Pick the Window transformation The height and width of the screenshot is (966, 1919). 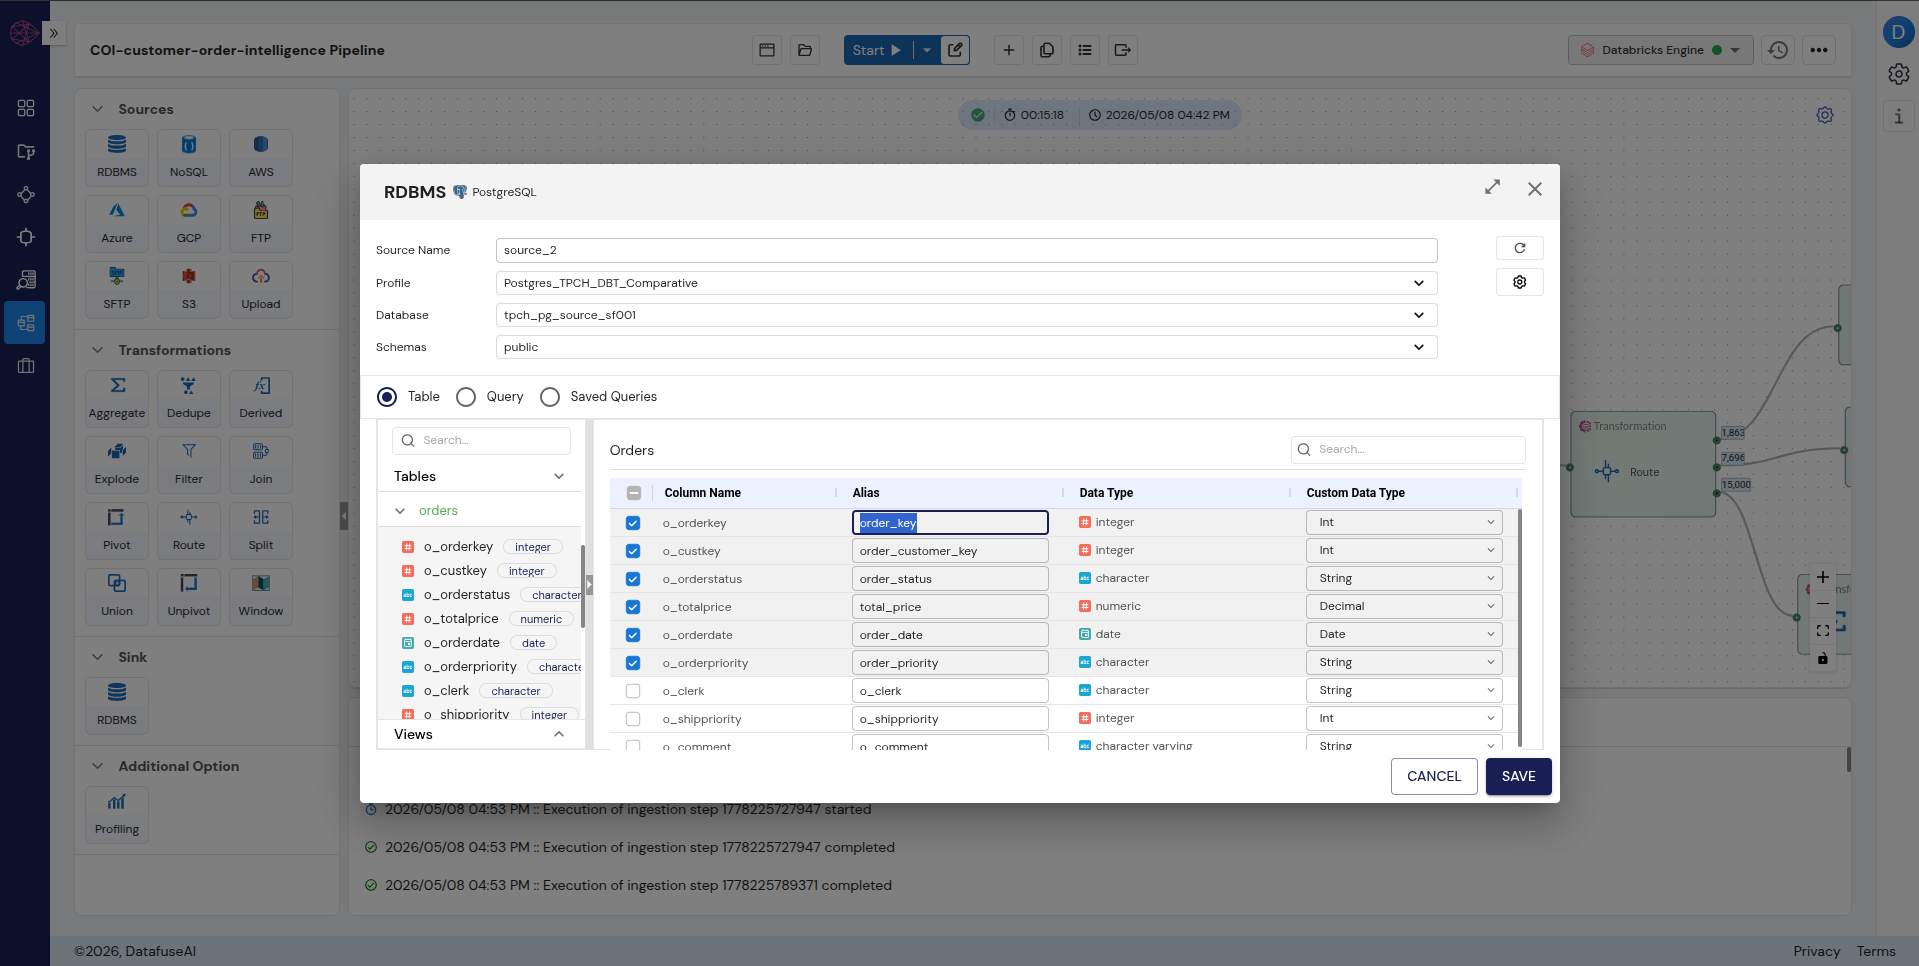click(x=261, y=595)
